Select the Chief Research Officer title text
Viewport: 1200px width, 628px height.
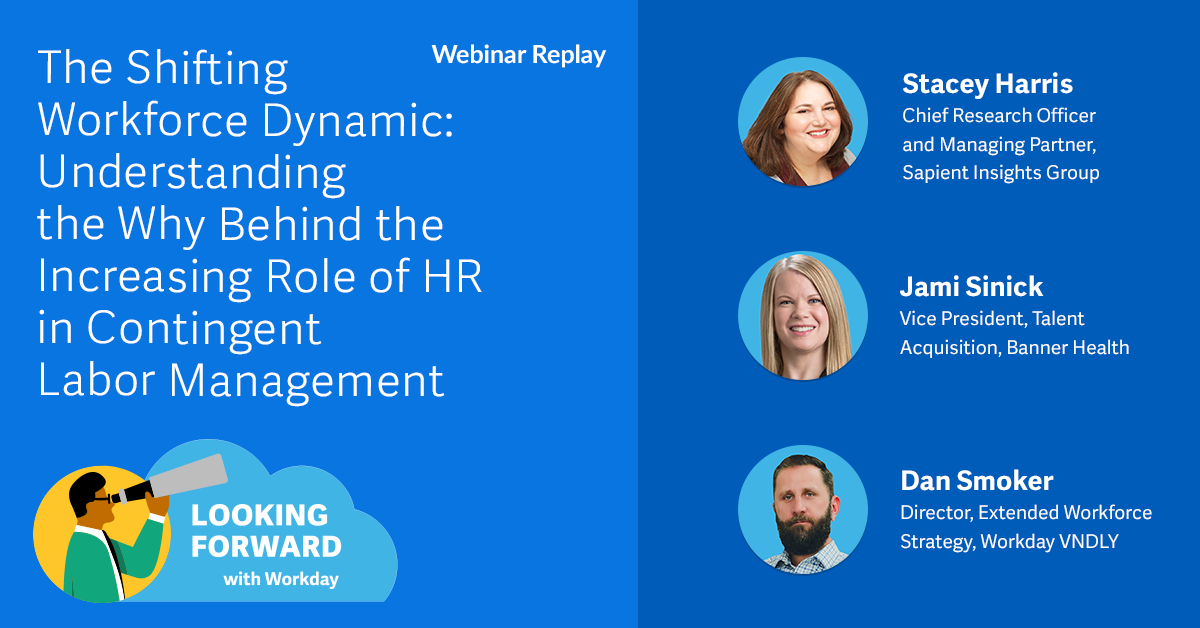coord(1000,116)
